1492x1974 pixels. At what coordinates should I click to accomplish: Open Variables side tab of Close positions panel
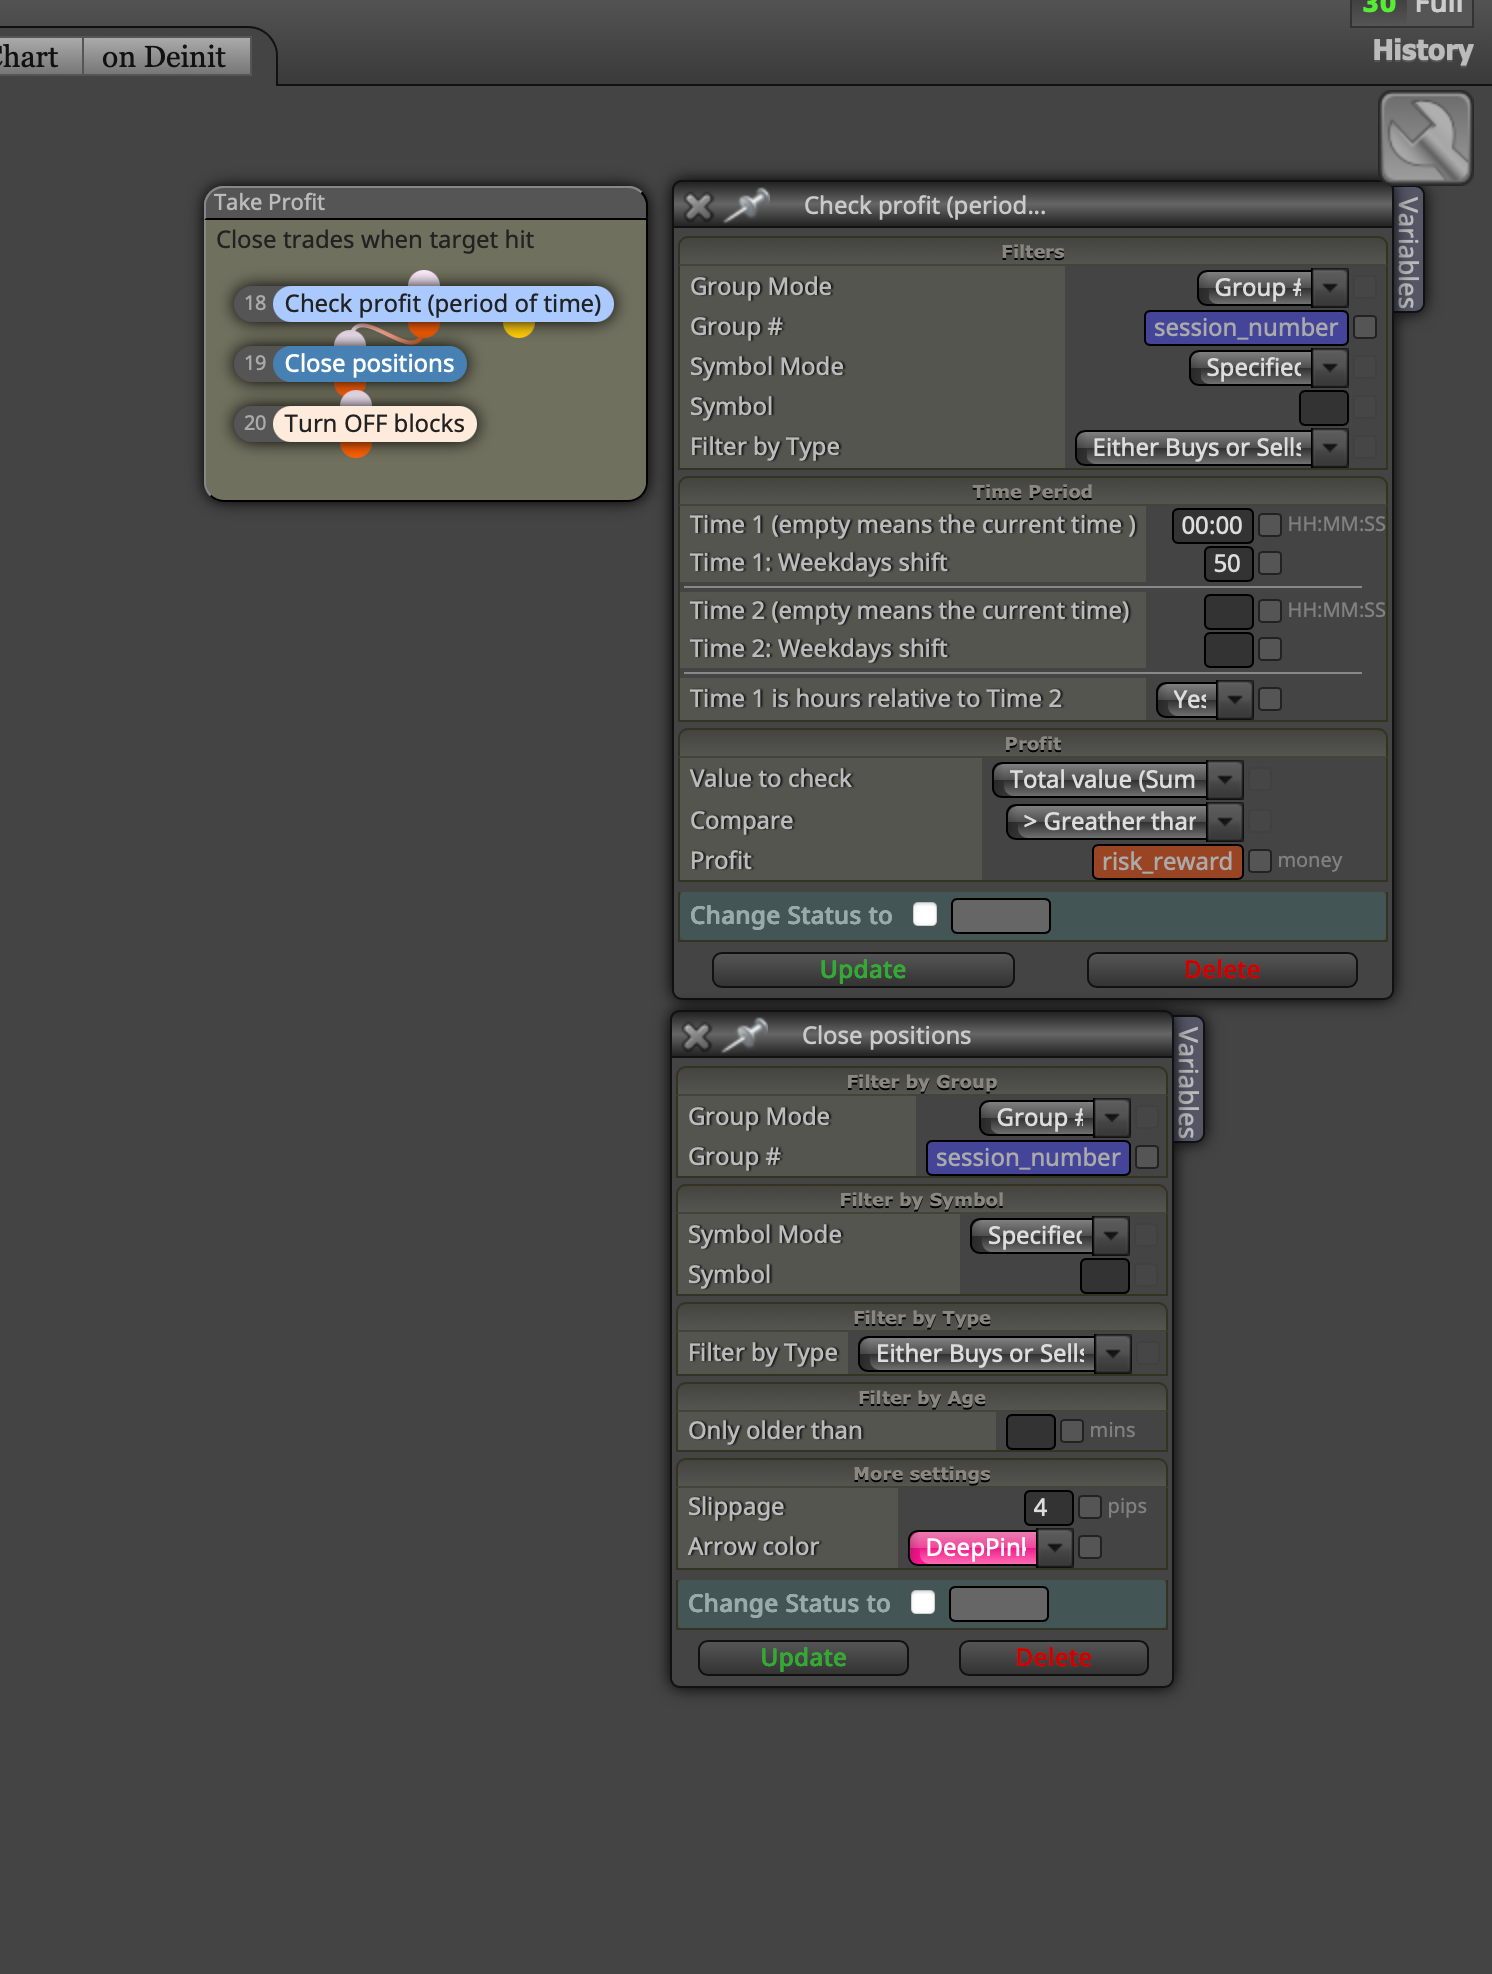[x=1188, y=1080]
